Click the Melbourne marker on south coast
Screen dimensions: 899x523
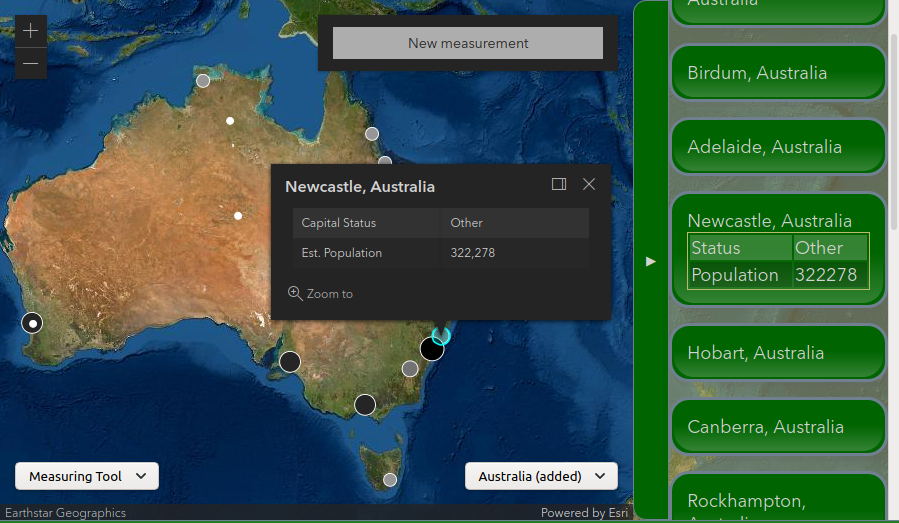pos(365,405)
